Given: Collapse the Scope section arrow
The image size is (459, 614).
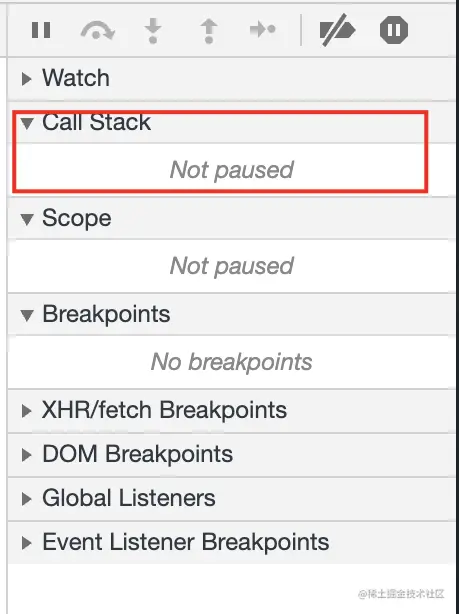Looking at the screenshot, I should 27,219.
